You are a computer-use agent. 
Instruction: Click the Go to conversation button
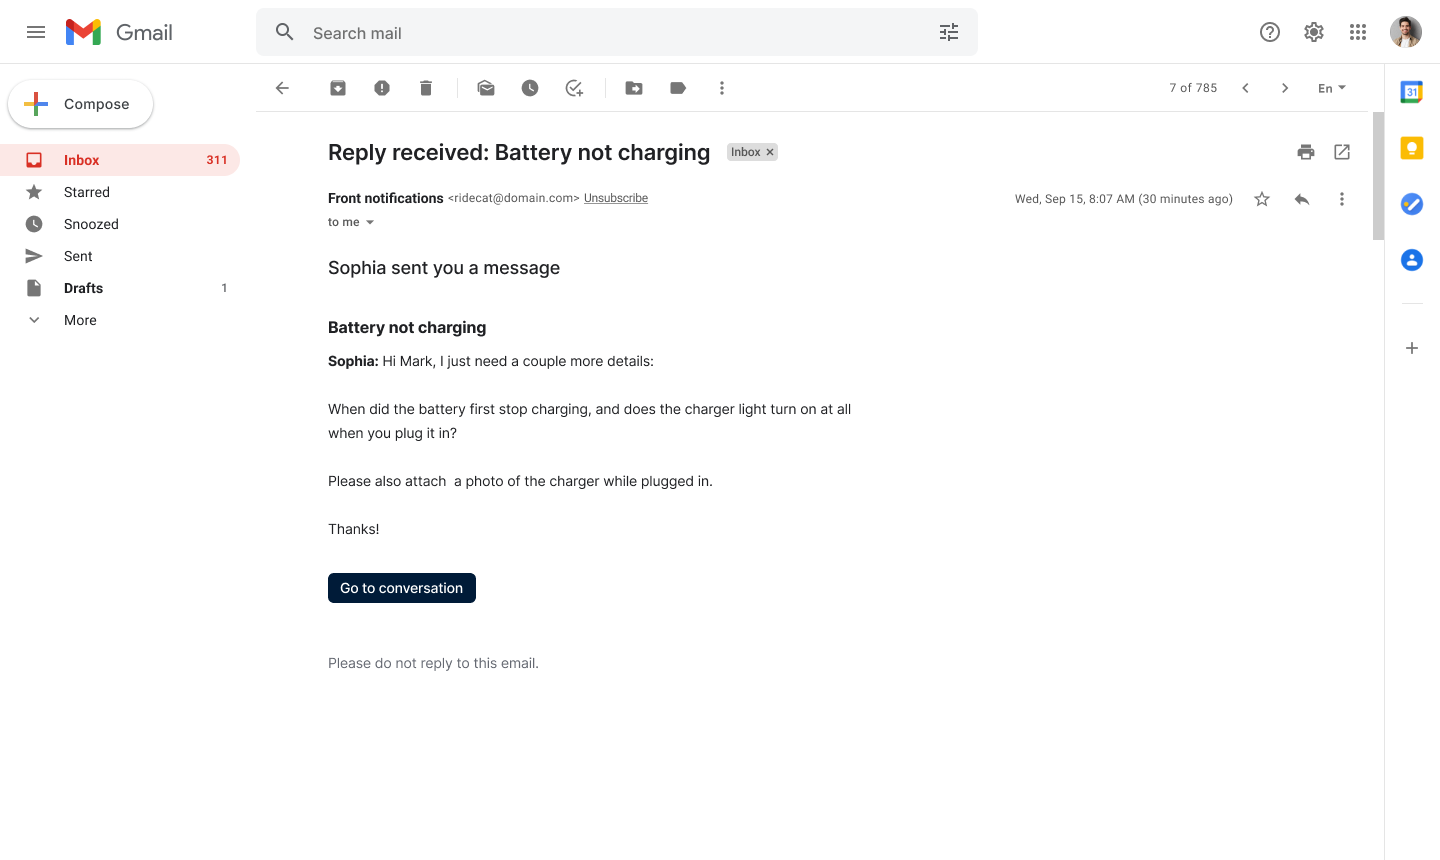pyautogui.click(x=402, y=588)
